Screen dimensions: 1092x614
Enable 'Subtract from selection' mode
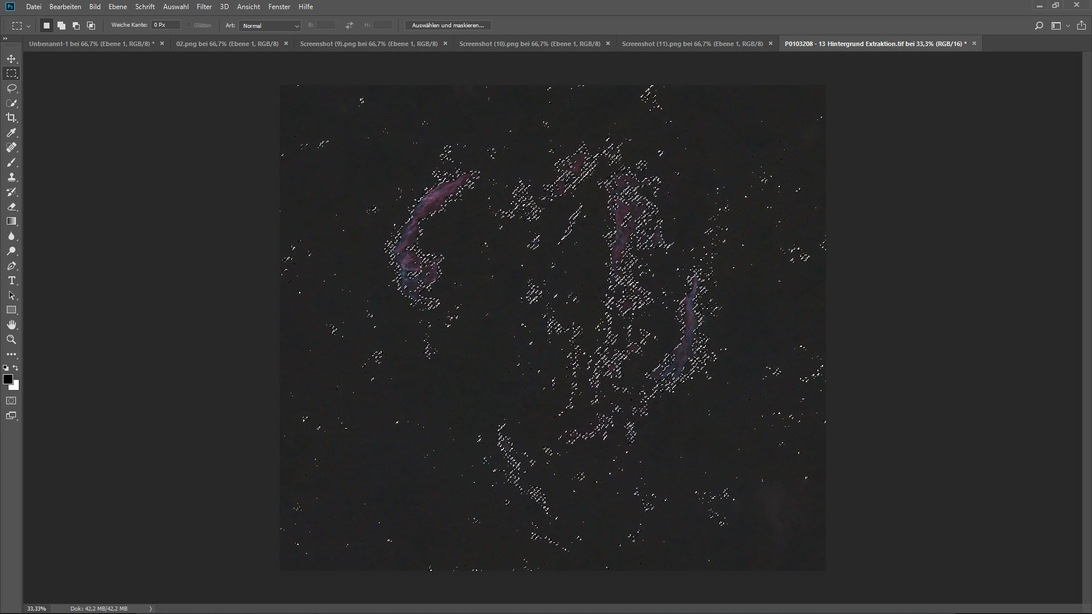(x=76, y=25)
